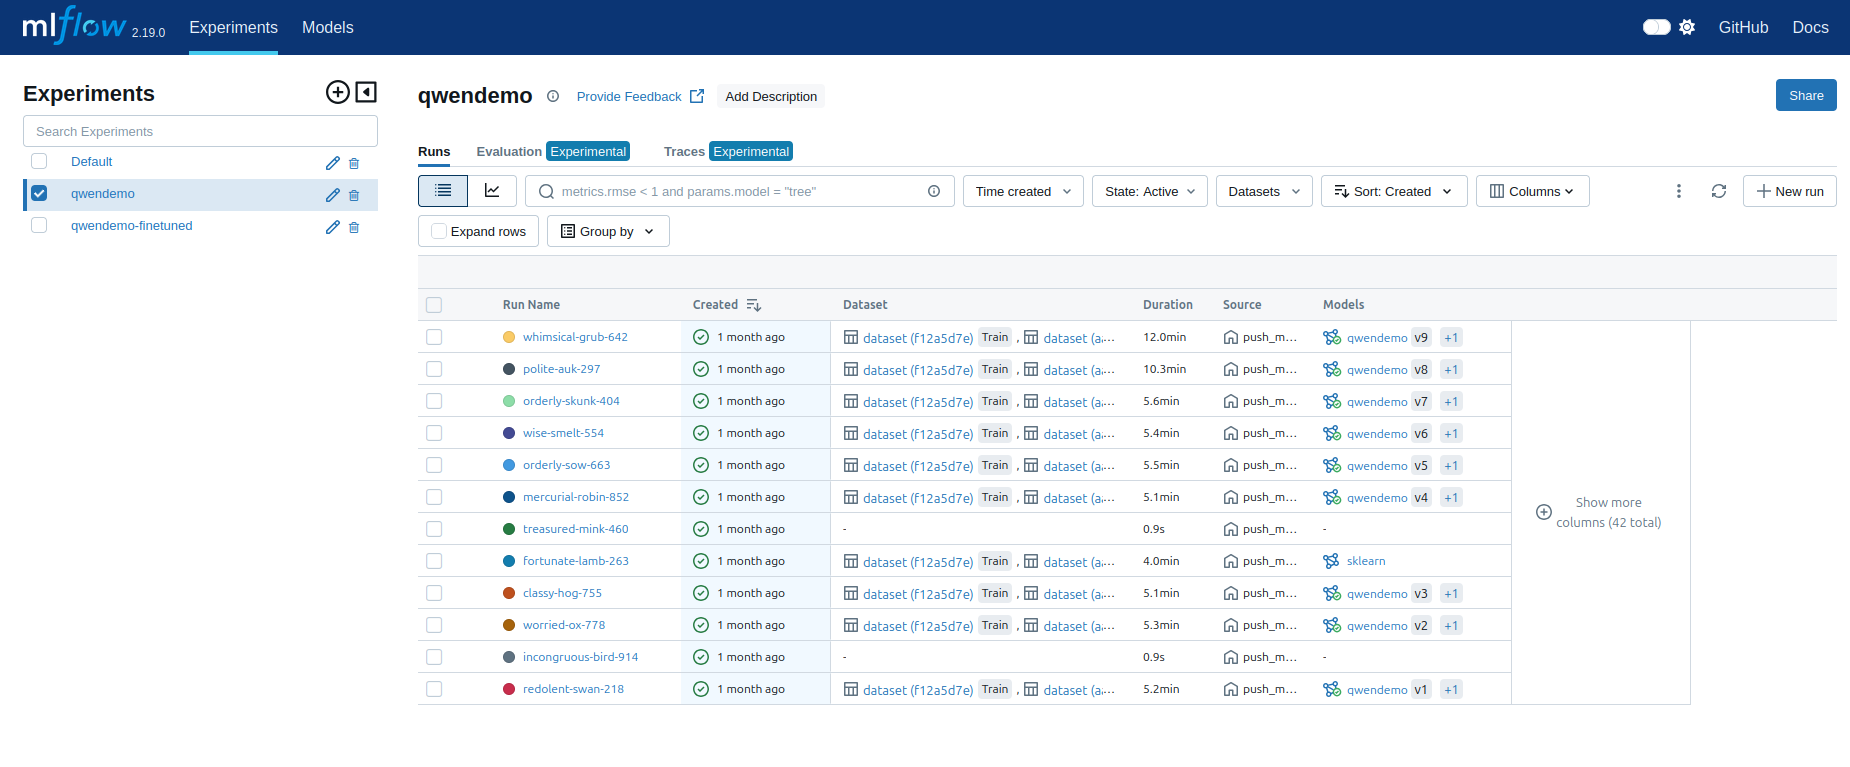Click the Share button

click(1805, 95)
